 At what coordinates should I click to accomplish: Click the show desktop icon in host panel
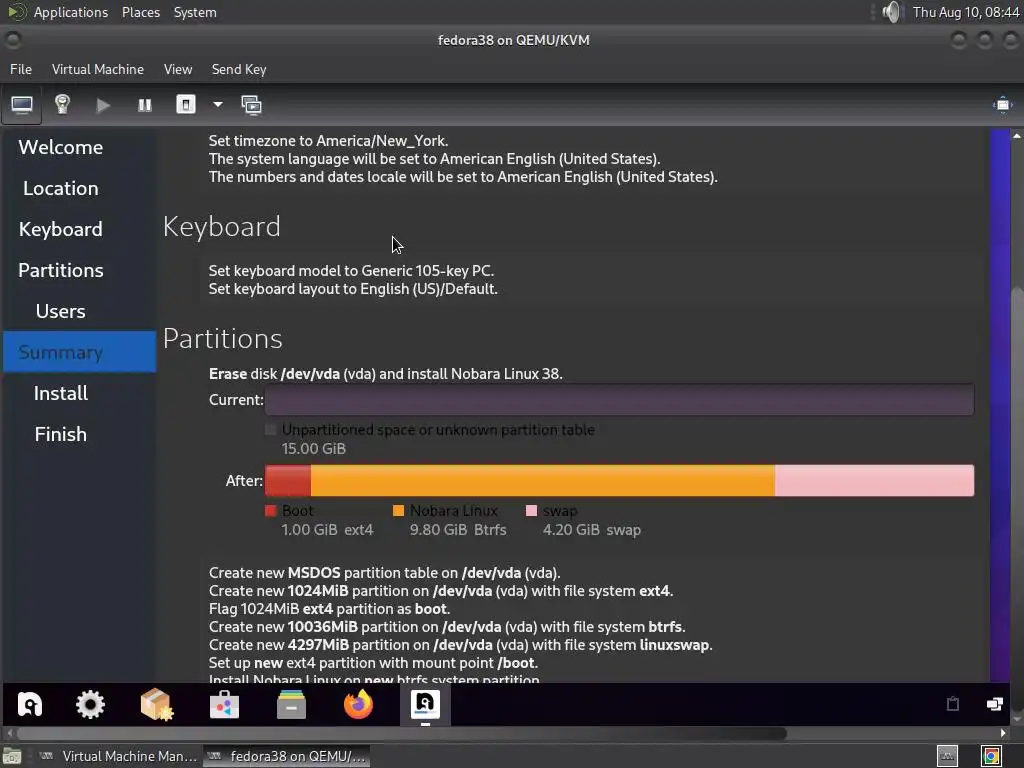click(12, 756)
